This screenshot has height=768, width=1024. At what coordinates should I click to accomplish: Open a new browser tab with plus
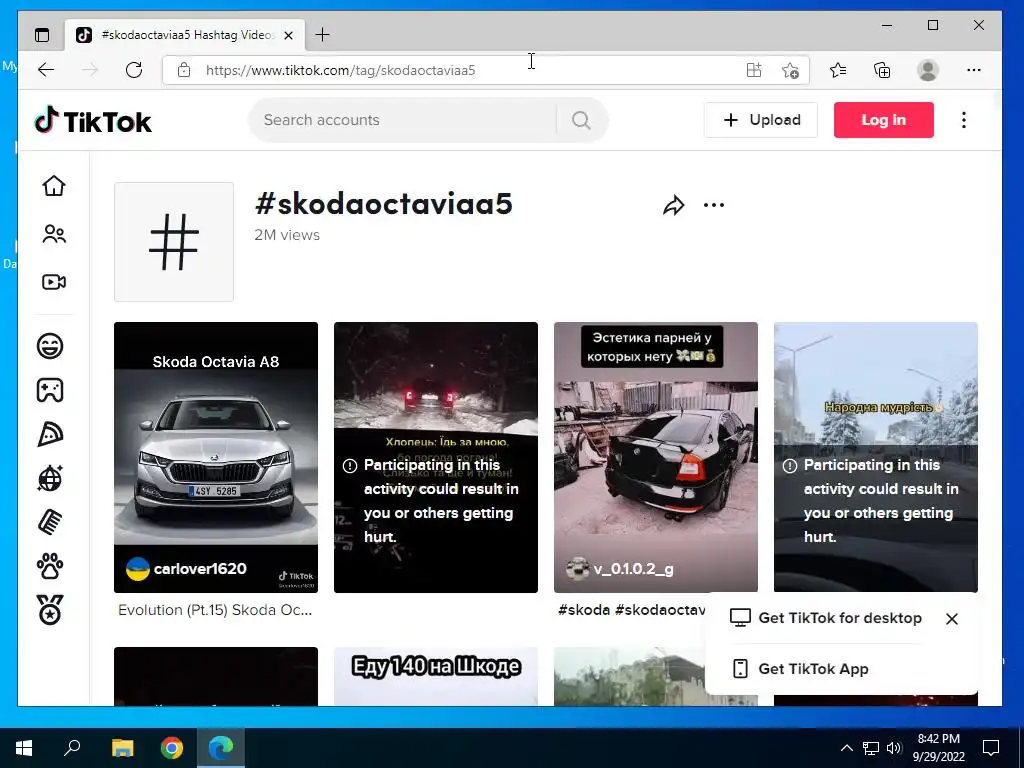tap(322, 35)
